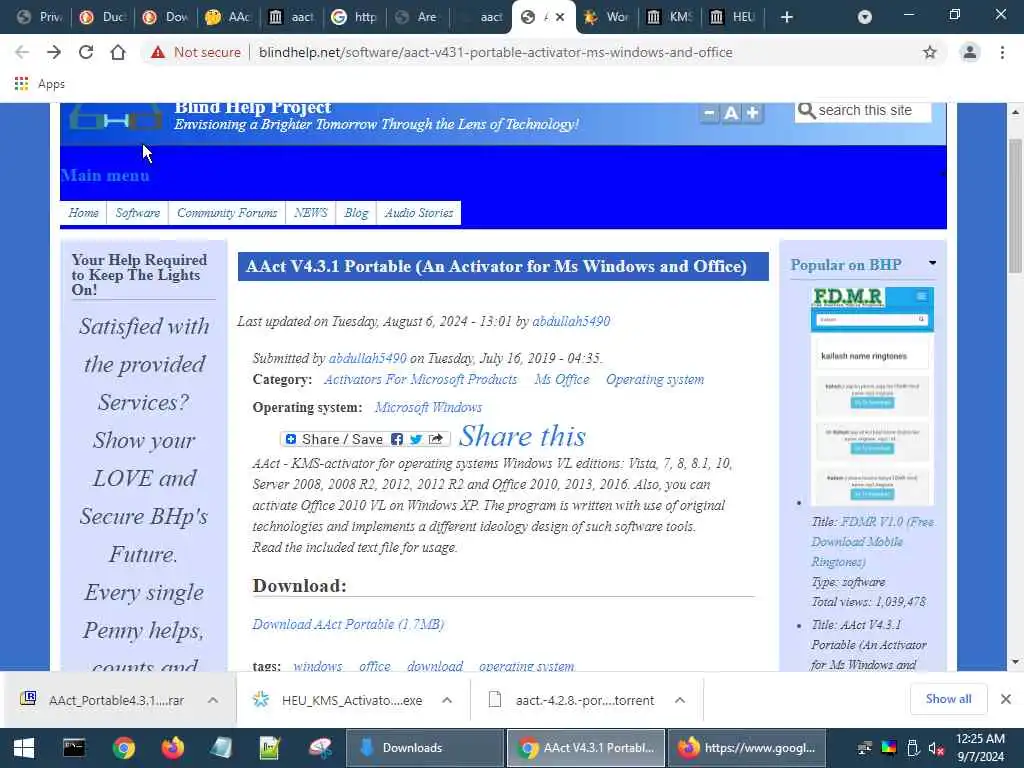This screenshot has width=1024, height=768.
Task: Close the active AAct browser tab
Action: [560, 17]
